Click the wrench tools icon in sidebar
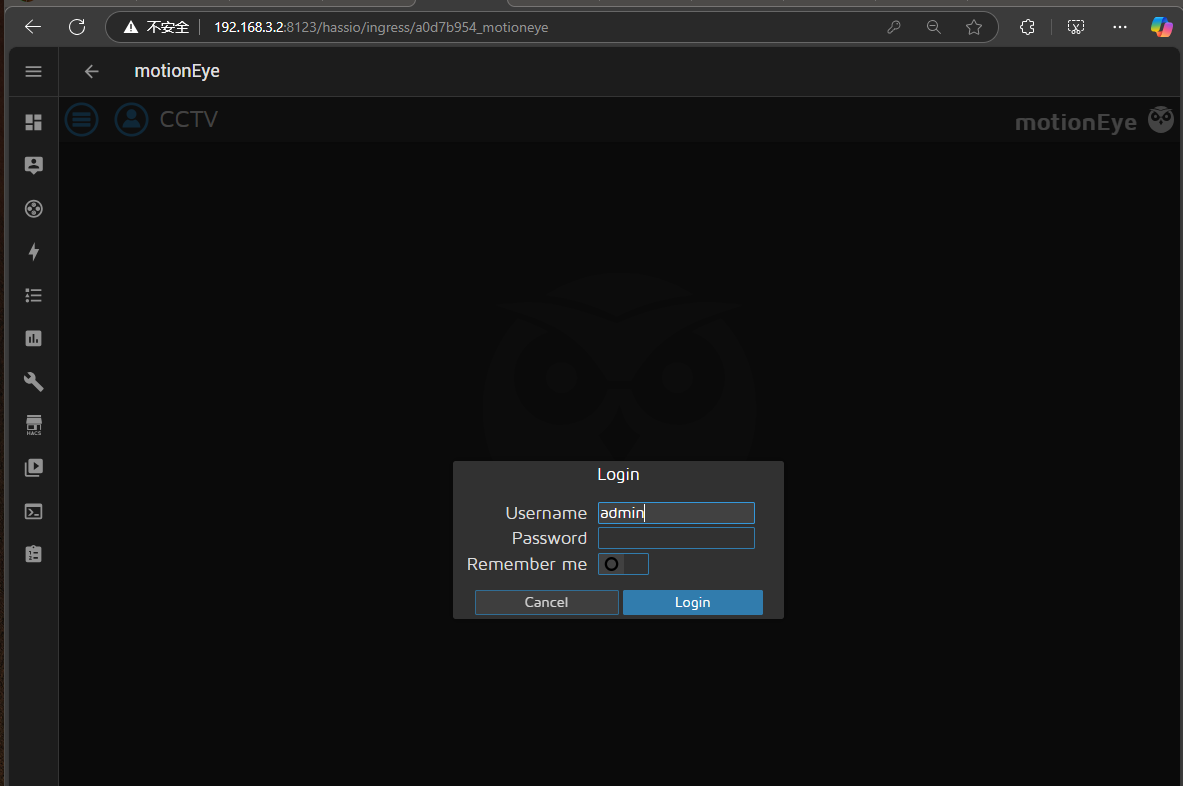The width and height of the screenshot is (1183, 786). [x=34, y=382]
